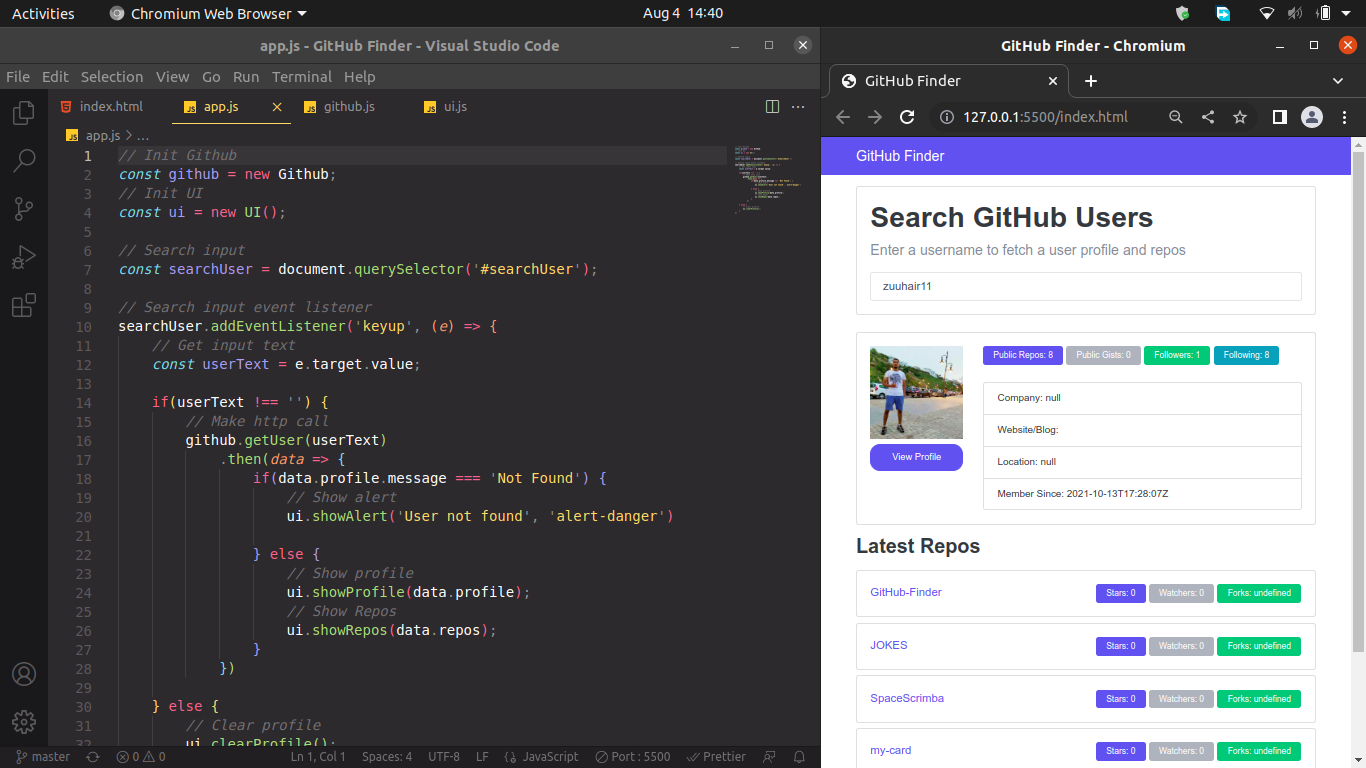
Task: Switch to the ui.js editor tab
Action: (x=455, y=106)
